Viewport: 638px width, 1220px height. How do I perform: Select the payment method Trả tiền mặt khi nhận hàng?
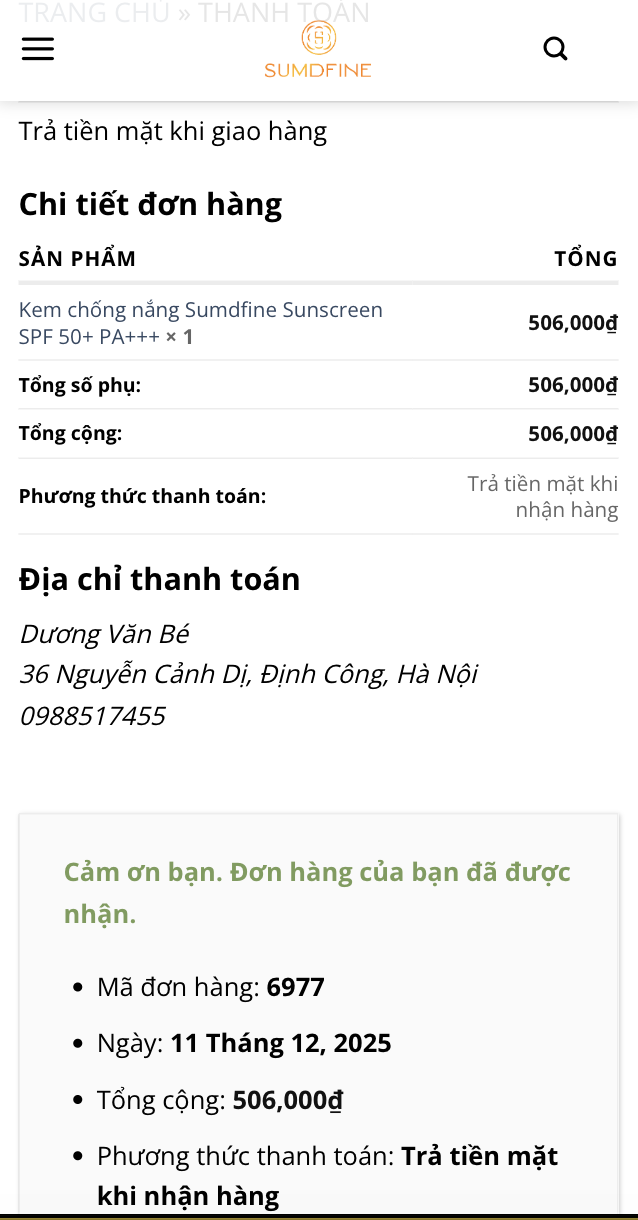click(543, 496)
